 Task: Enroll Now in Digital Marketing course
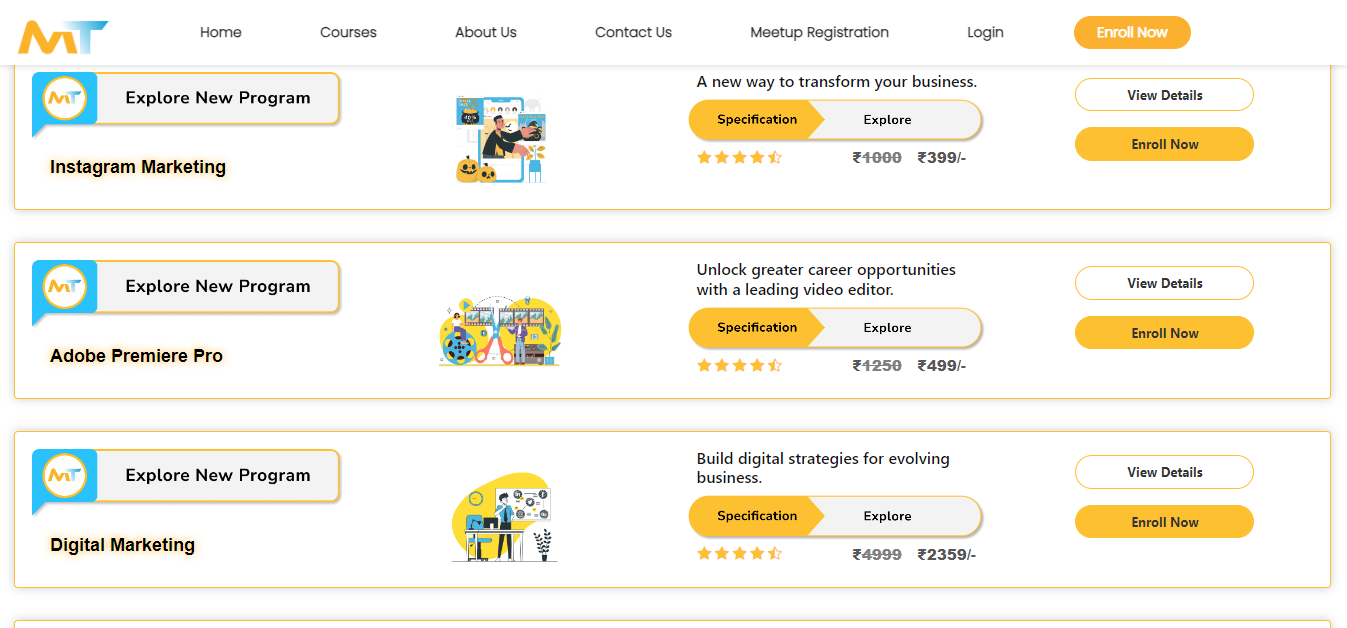[x=1164, y=522]
